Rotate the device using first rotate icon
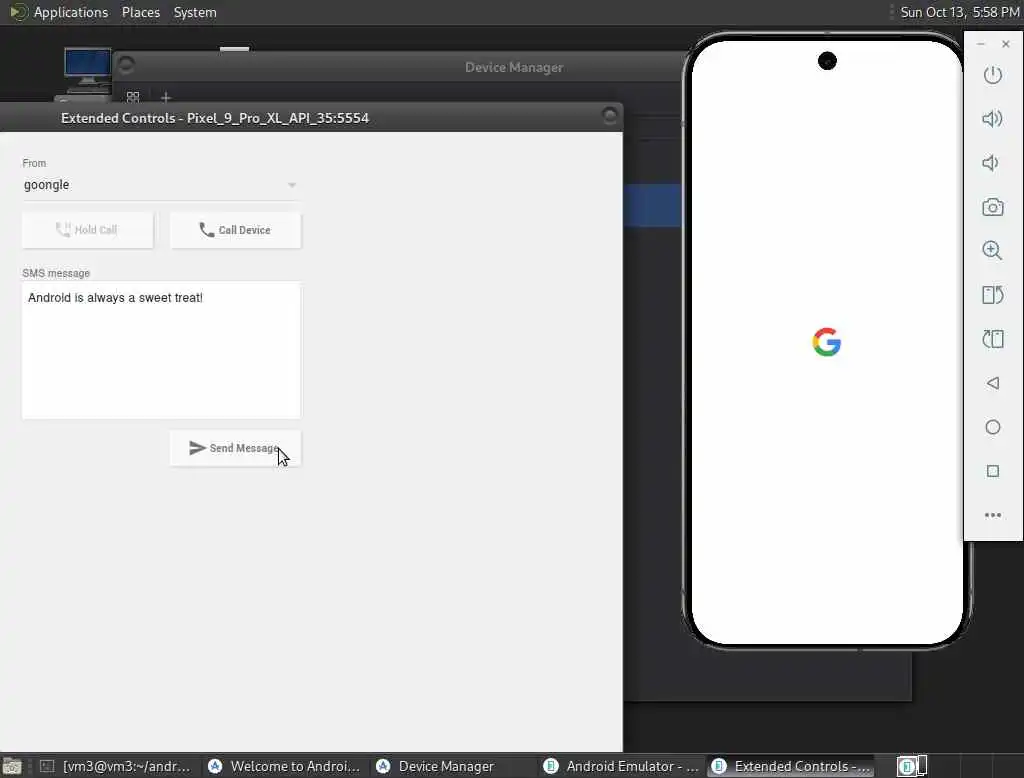 coord(993,295)
